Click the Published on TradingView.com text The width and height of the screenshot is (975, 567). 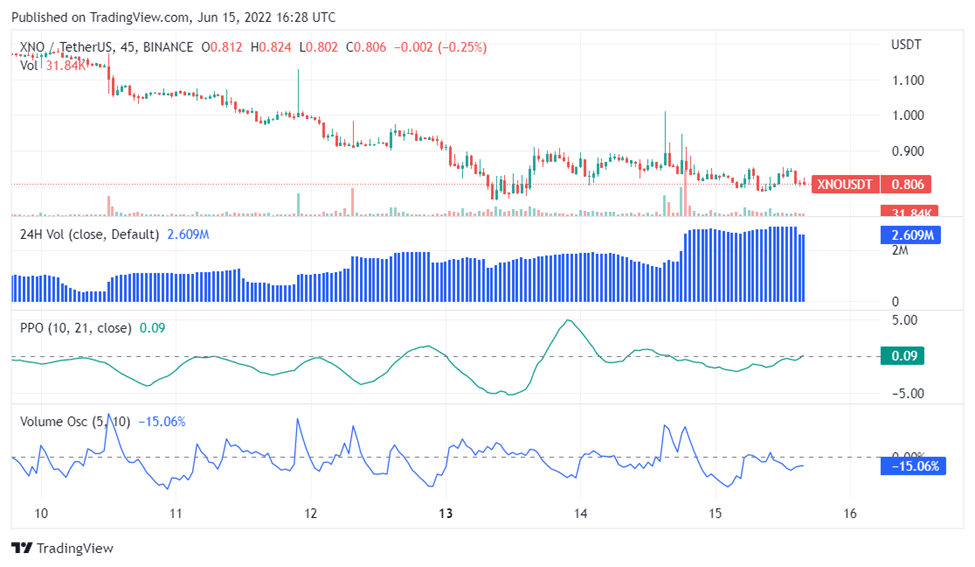(173, 17)
